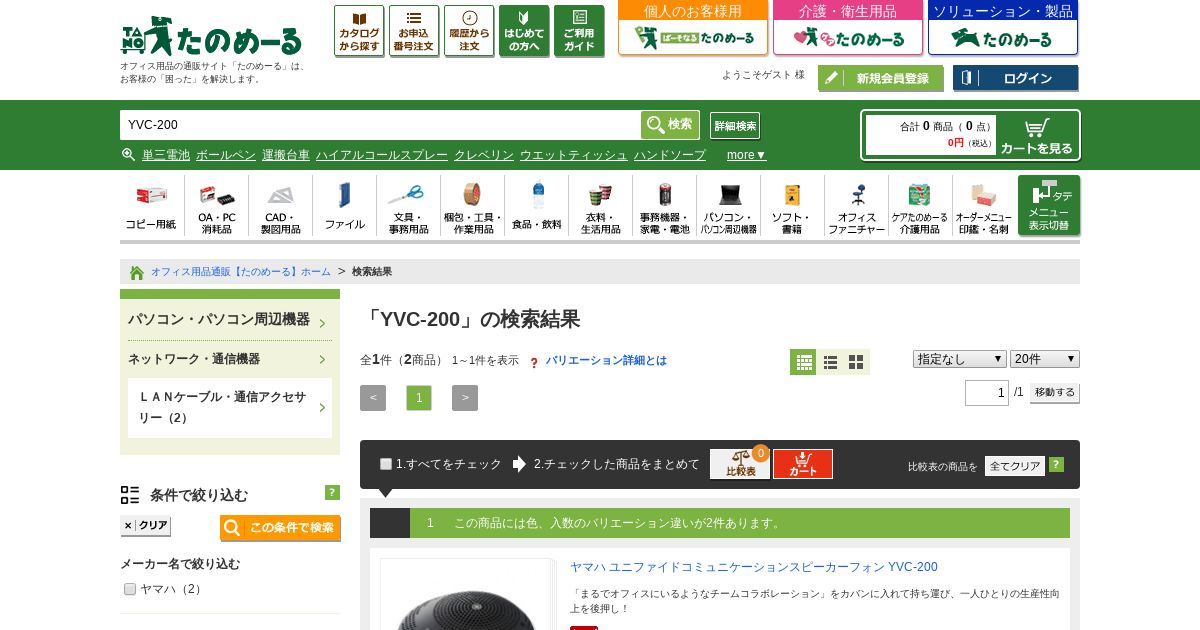Clear filter conditions button
This screenshot has height=630, width=1200.
coord(146,526)
